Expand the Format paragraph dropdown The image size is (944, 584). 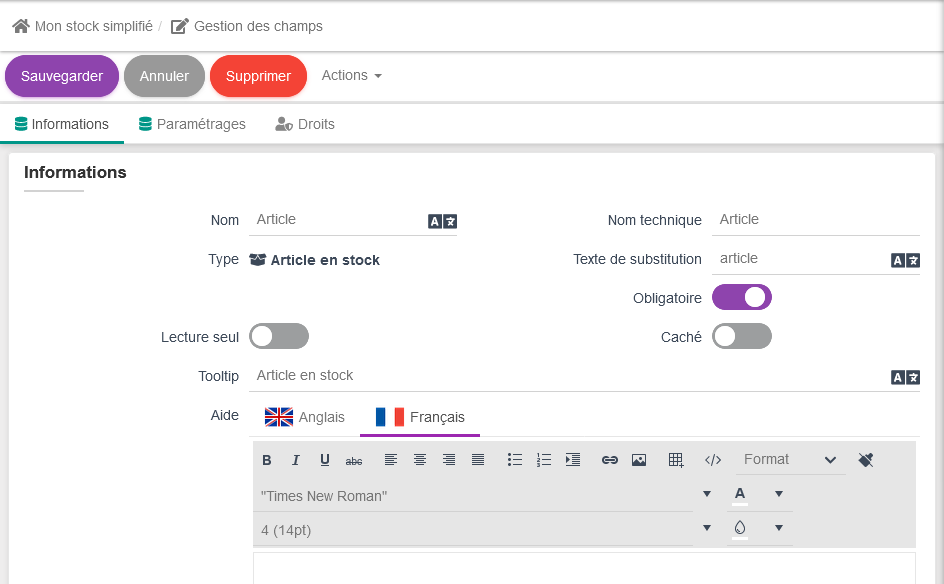coord(790,460)
